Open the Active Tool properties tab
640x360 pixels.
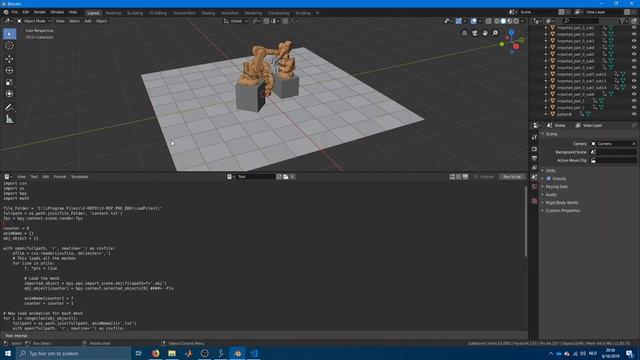coord(534,138)
